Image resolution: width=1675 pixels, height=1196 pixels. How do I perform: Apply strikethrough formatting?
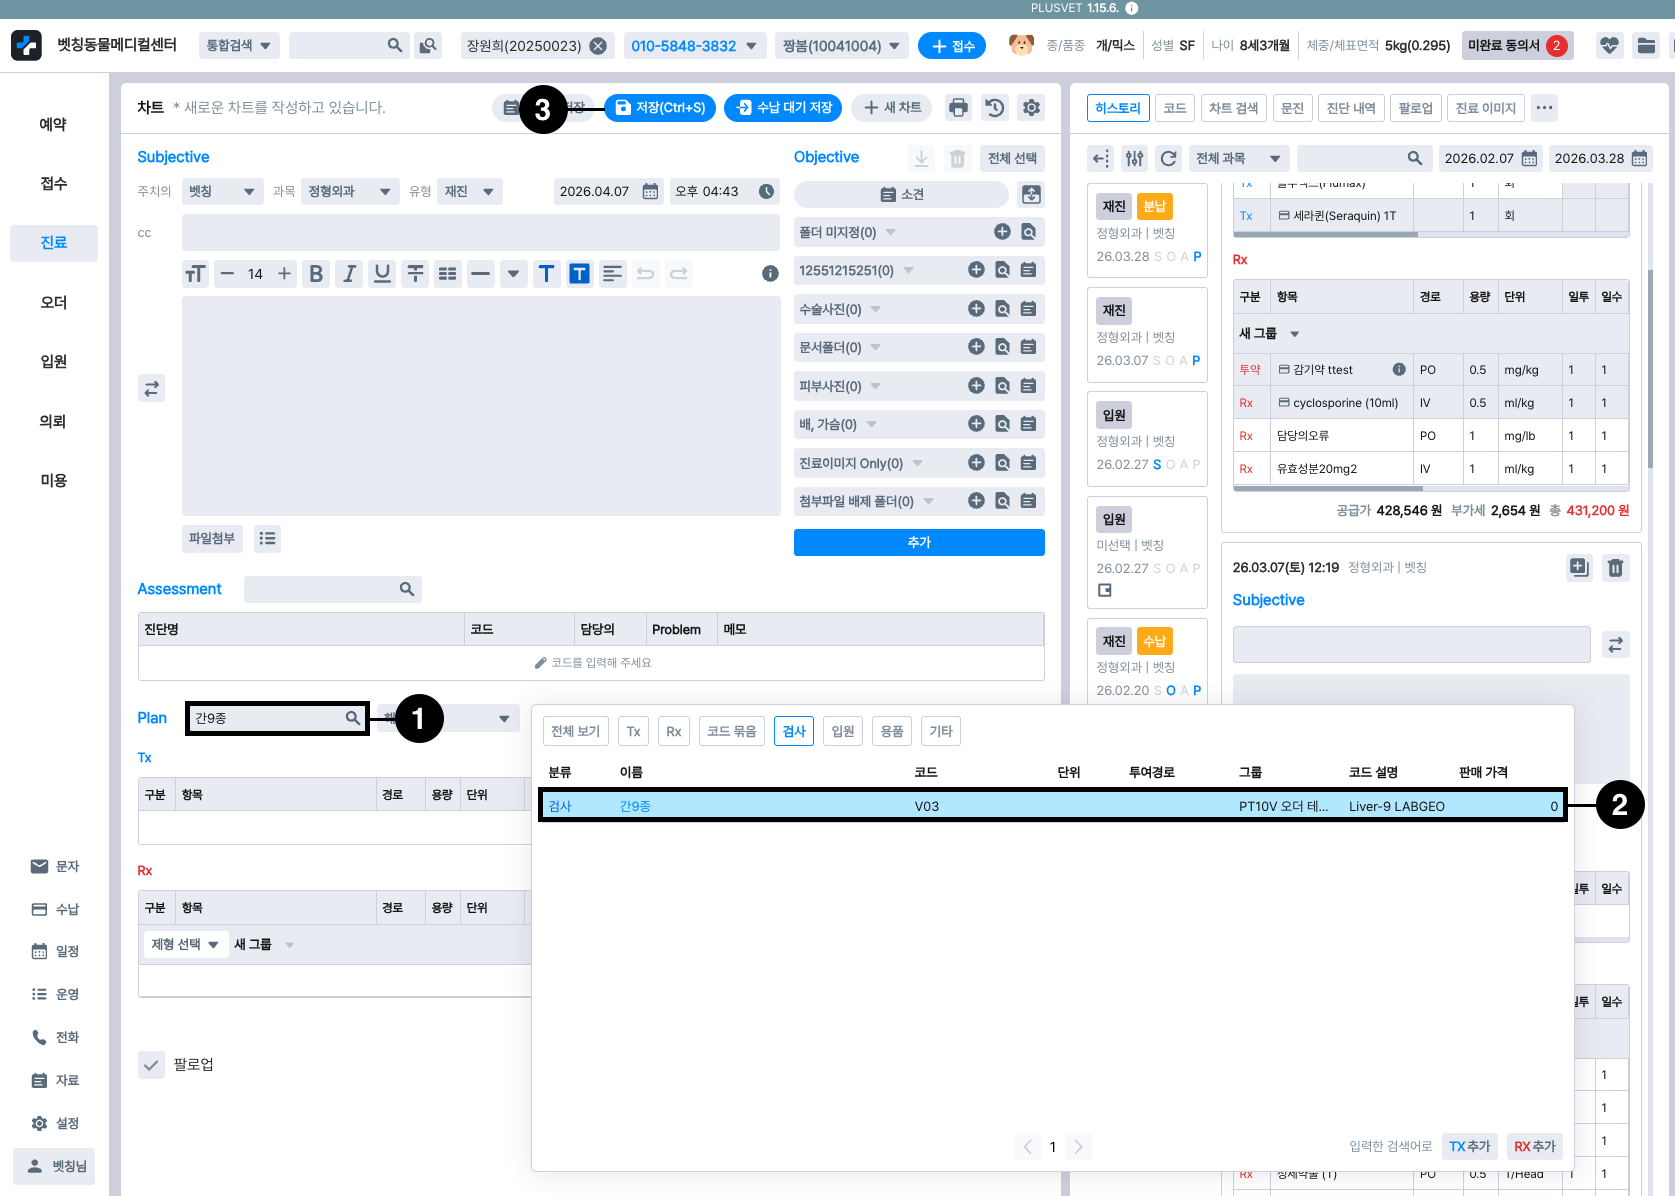click(415, 274)
